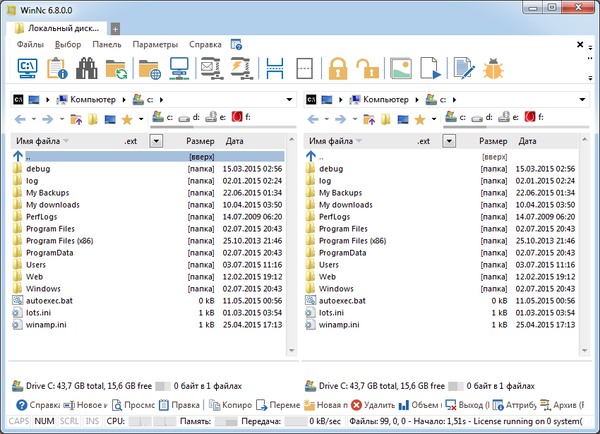Click the Правка button in bottom bar
The image size is (600, 434).
pyautogui.click(x=182, y=405)
